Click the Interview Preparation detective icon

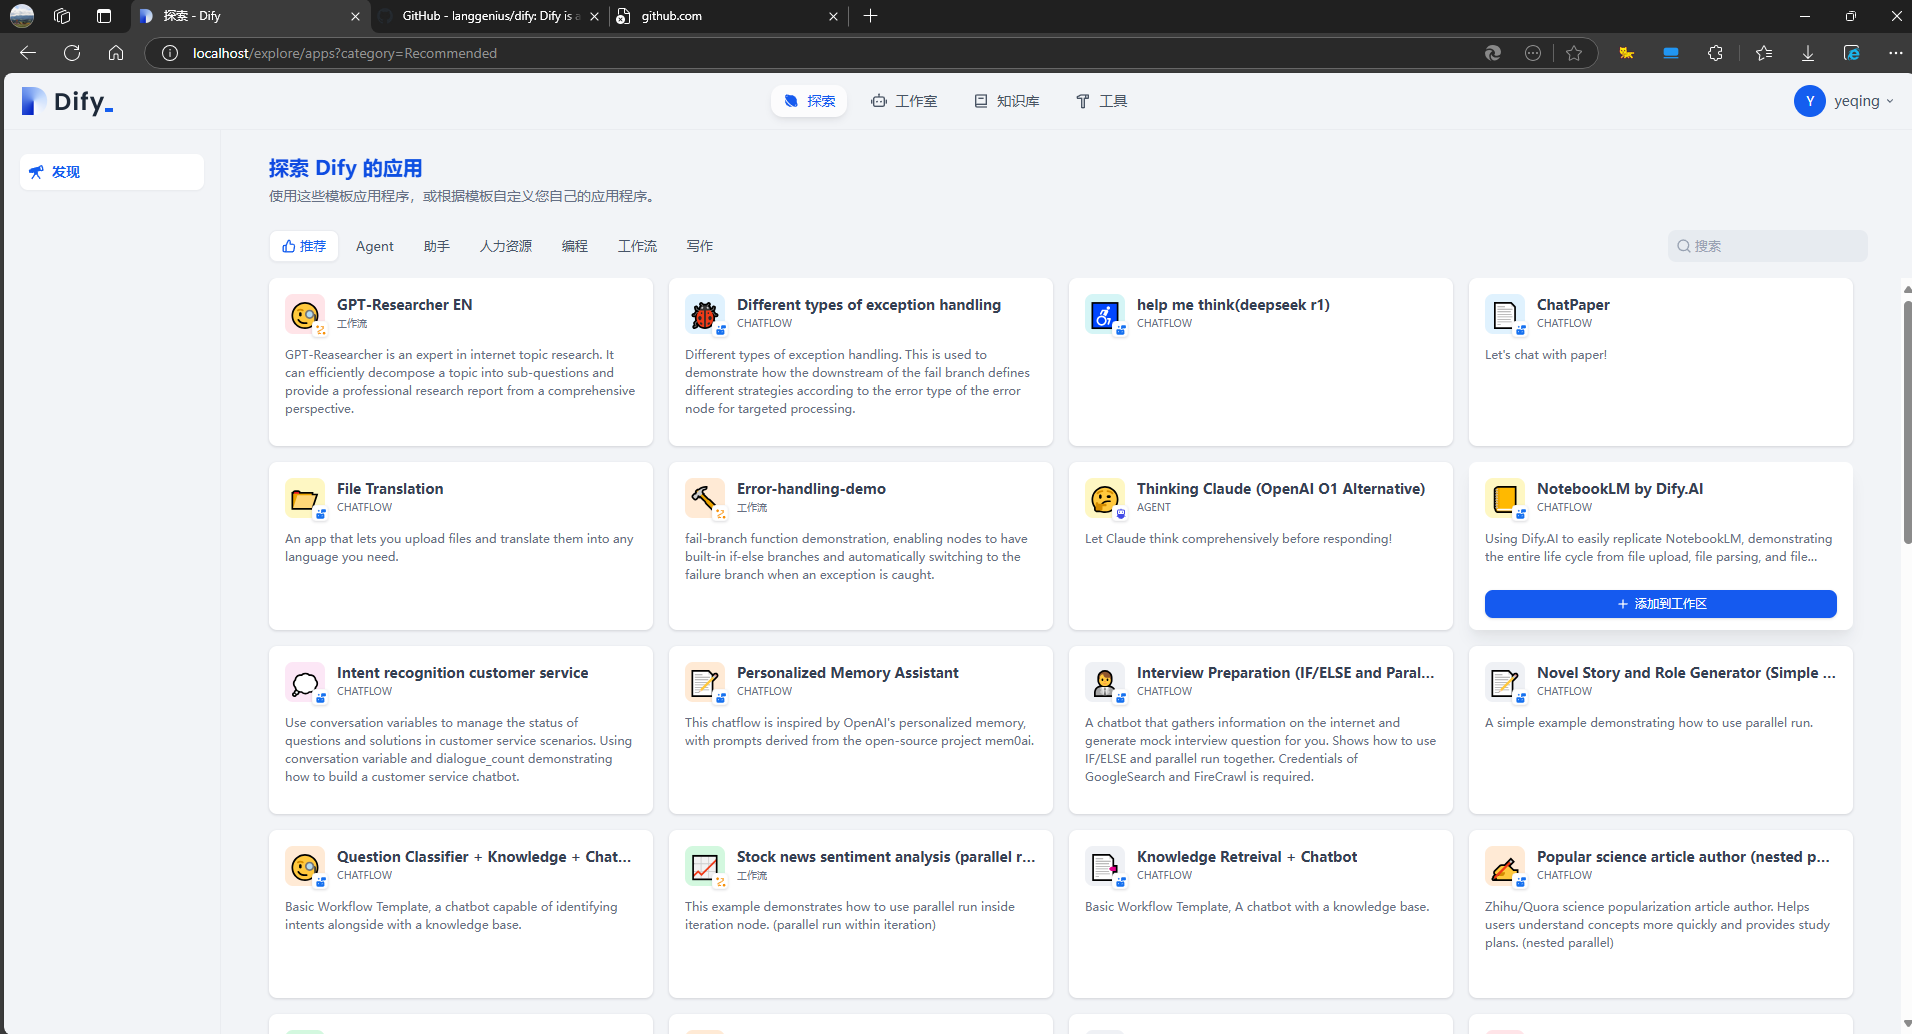click(1105, 682)
